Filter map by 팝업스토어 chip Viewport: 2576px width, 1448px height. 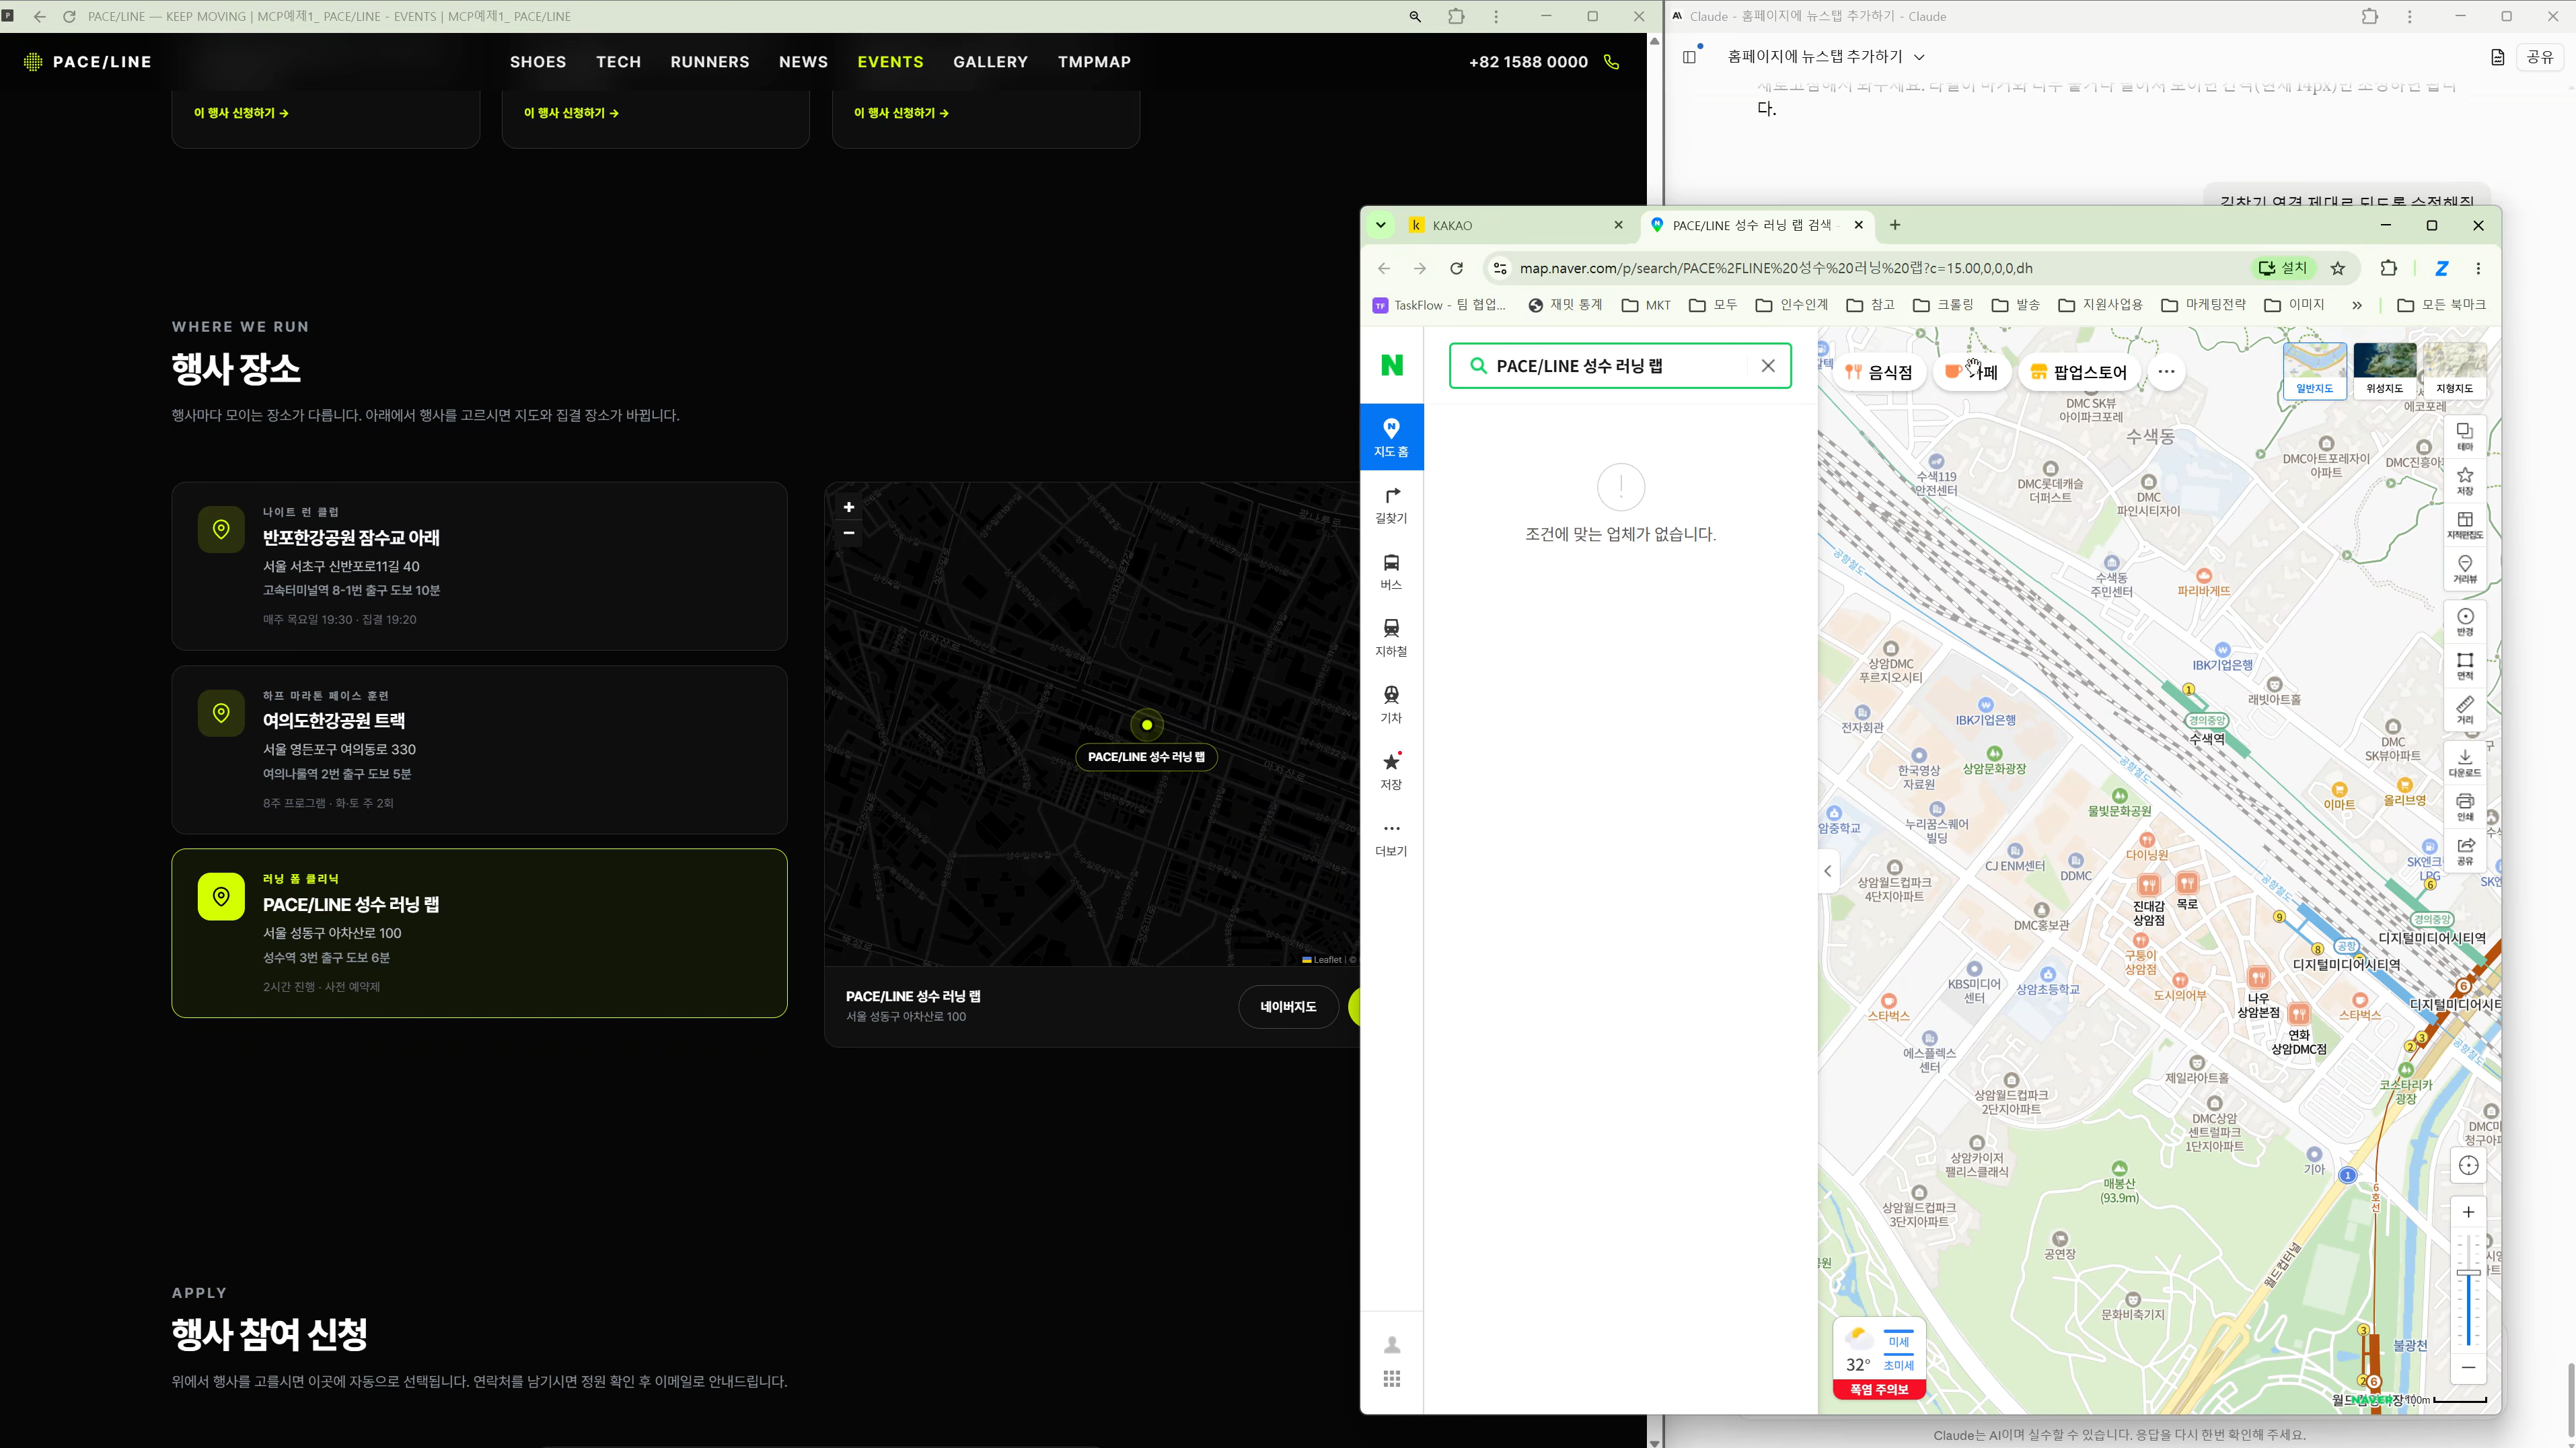coord(2078,372)
